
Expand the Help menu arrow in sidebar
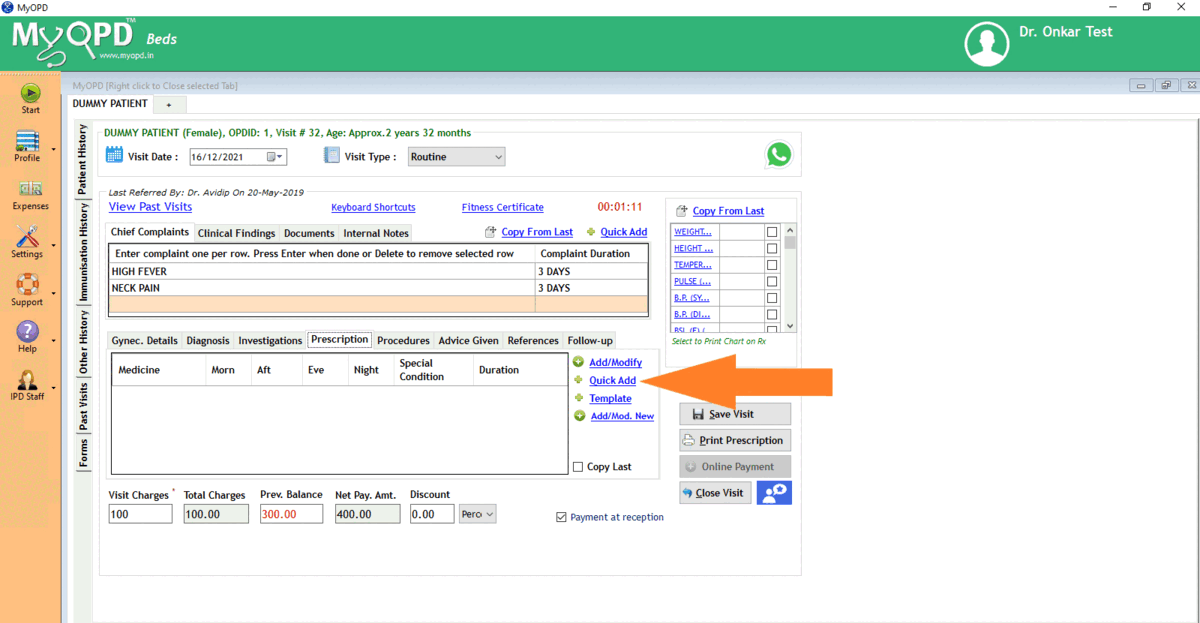(54, 339)
